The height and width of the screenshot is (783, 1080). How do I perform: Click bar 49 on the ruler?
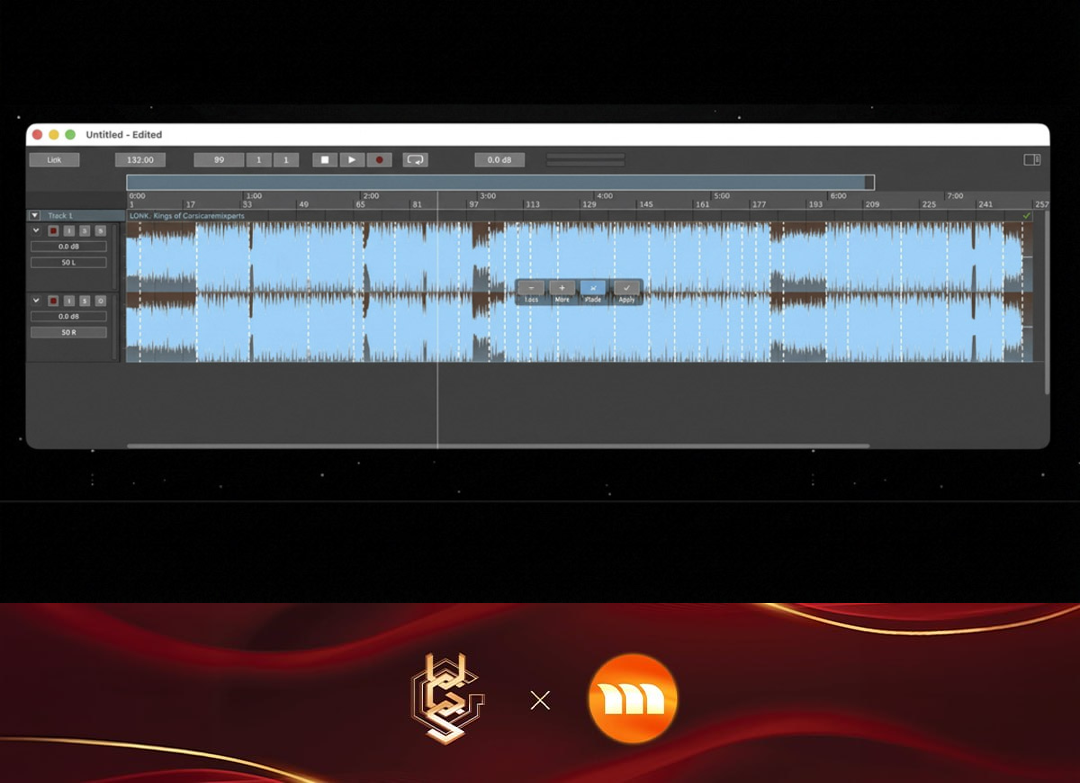pyautogui.click(x=304, y=205)
